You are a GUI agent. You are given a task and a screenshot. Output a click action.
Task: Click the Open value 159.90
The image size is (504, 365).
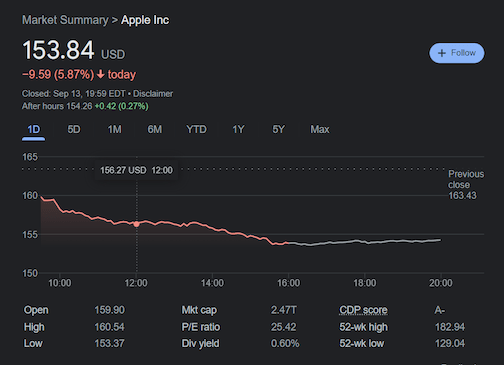coord(109,310)
